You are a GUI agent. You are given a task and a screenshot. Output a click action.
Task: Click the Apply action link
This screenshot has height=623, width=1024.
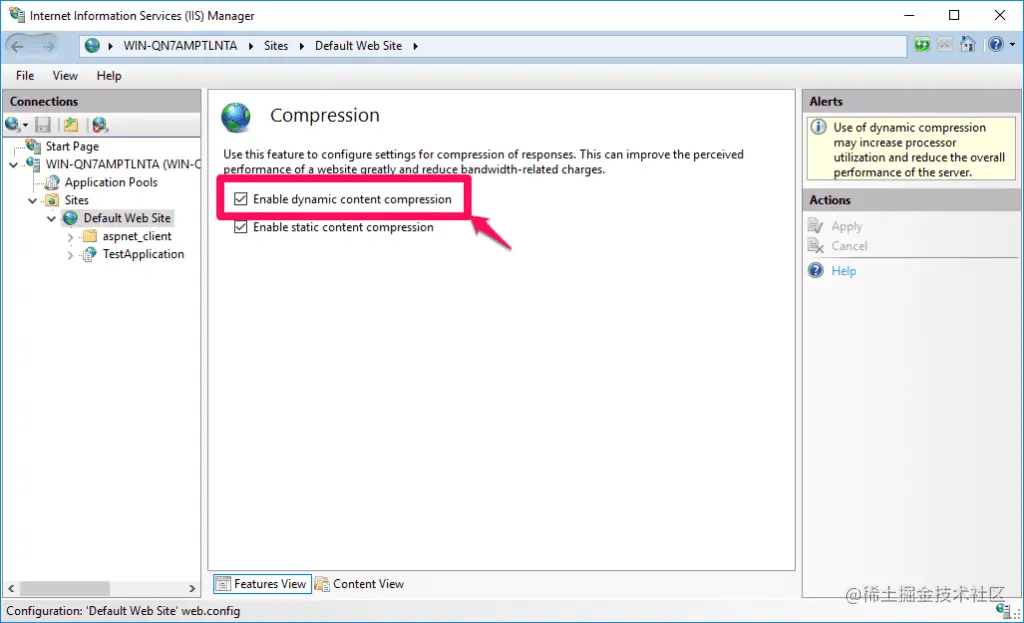(x=846, y=226)
